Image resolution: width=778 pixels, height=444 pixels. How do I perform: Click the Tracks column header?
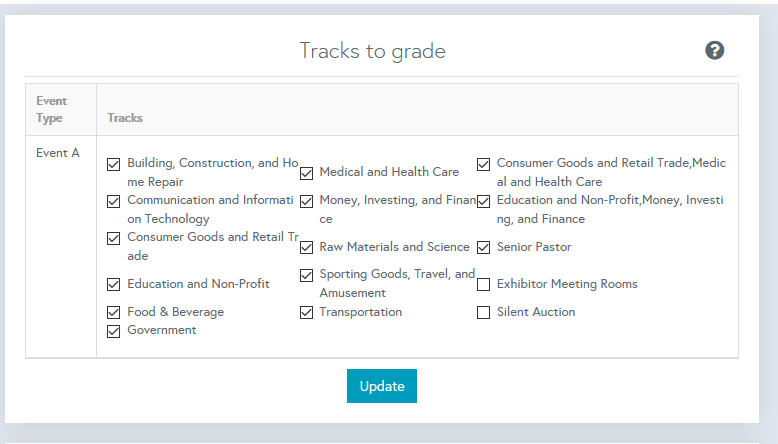click(125, 118)
